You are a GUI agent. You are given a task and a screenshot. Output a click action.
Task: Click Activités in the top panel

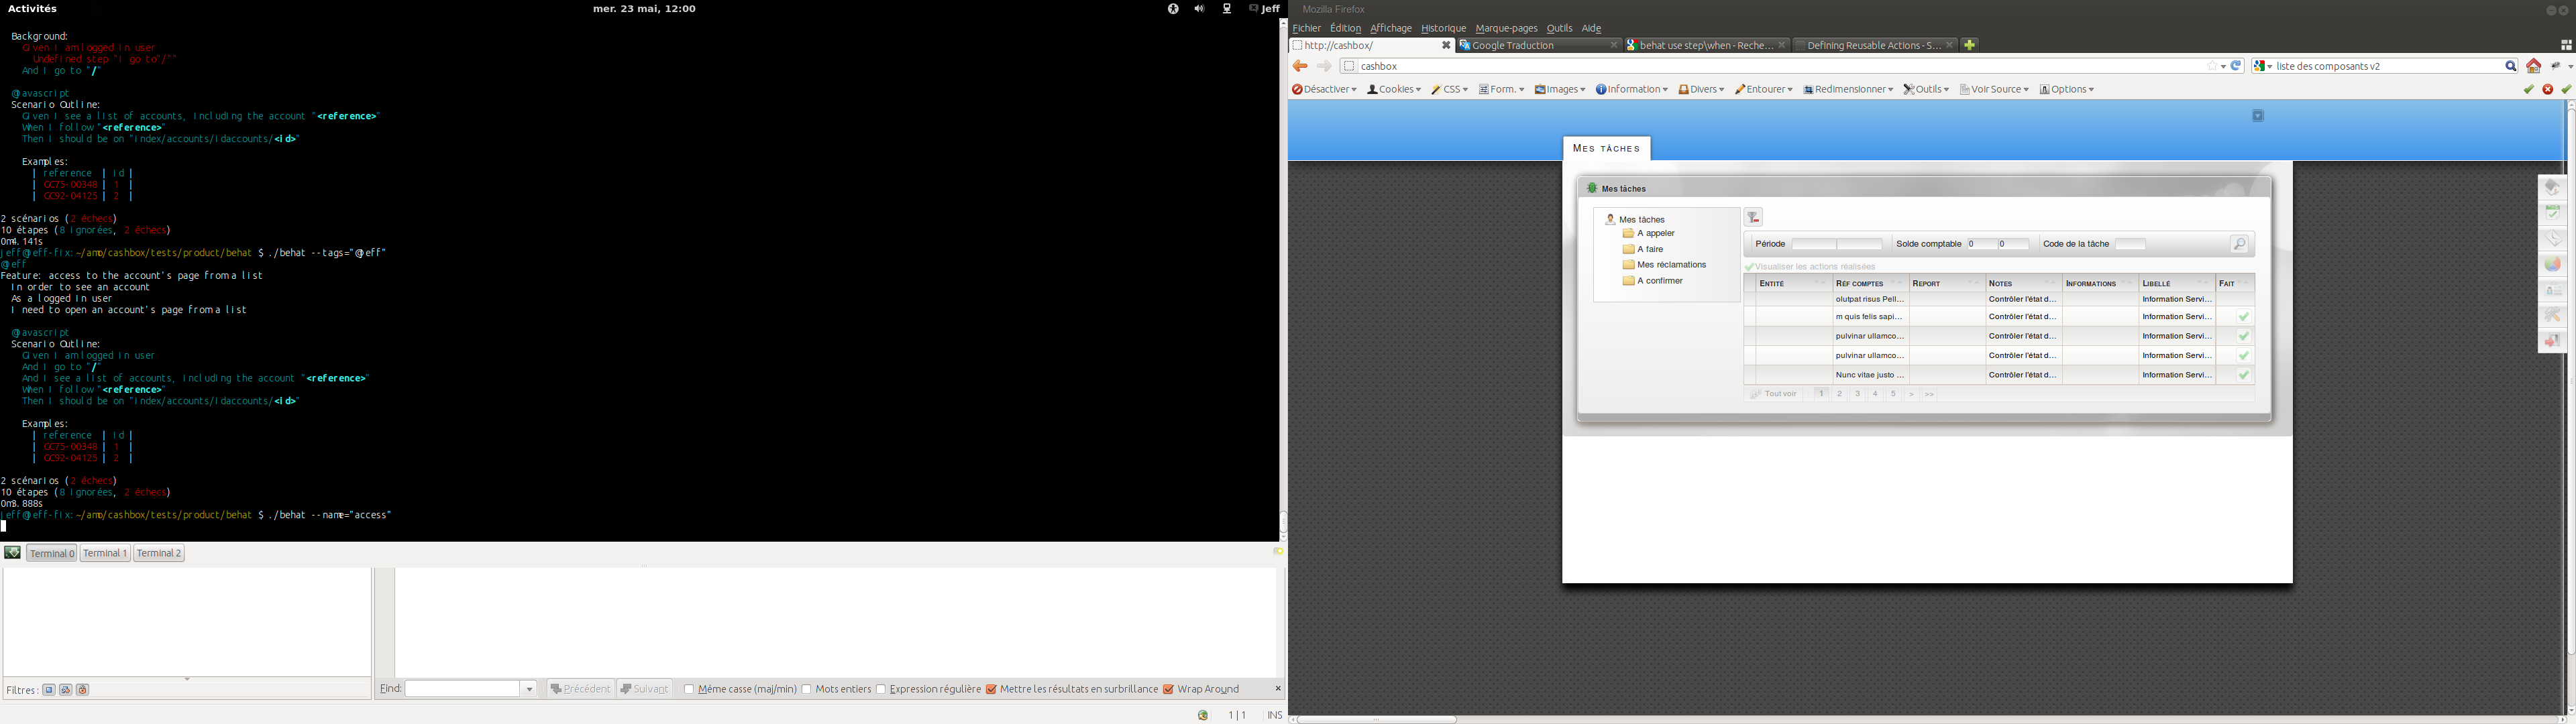coord(32,9)
